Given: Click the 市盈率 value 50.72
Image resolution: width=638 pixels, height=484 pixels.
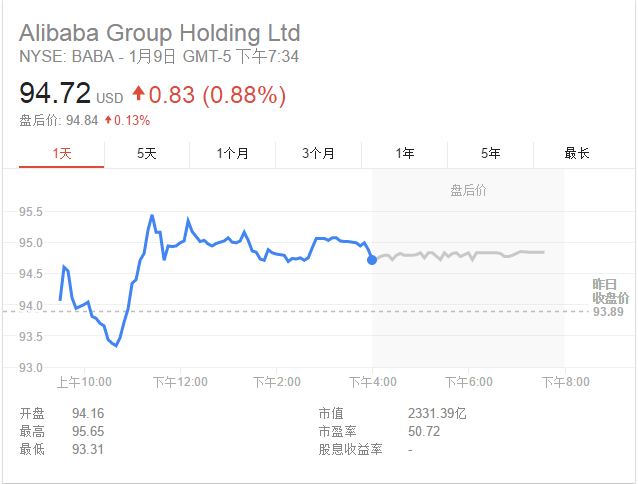Looking at the screenshot, I should click(x=423, y=431).
